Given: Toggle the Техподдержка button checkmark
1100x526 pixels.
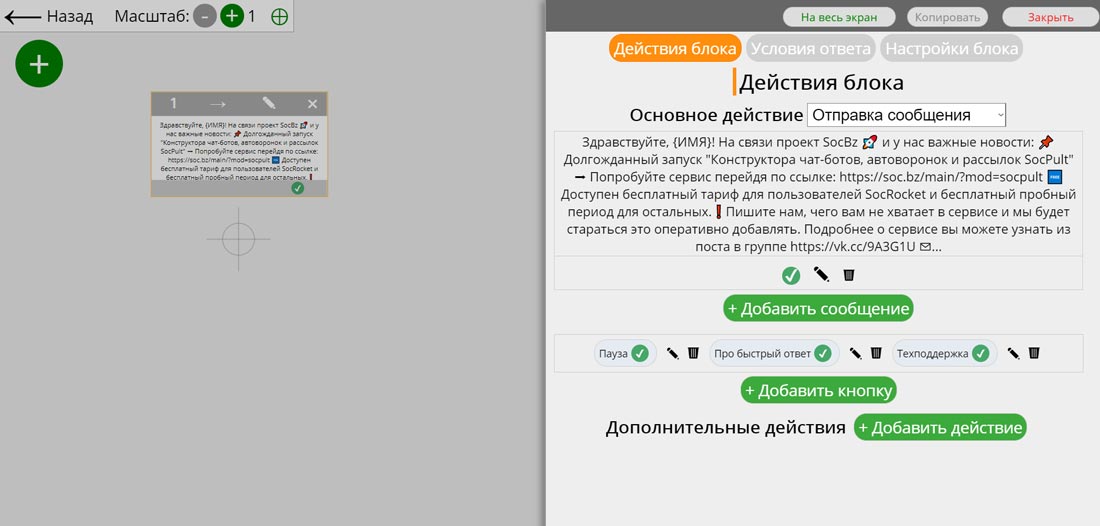Looking at the screenshot, I should 980,353.
